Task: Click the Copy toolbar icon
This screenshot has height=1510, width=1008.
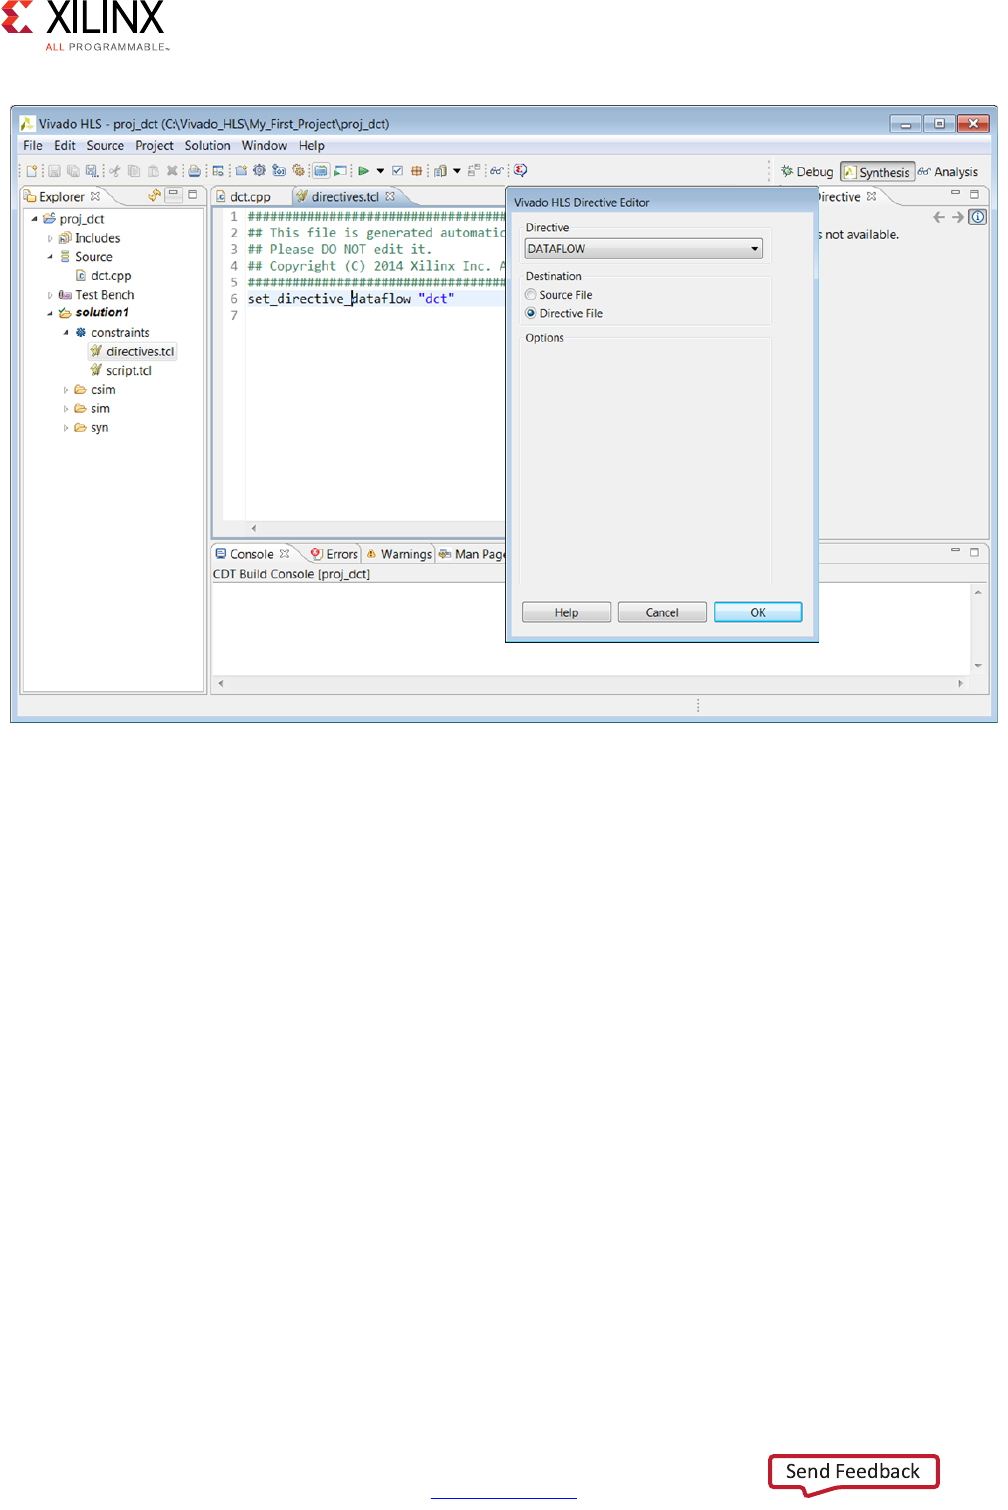Action: tap(134, 171)
